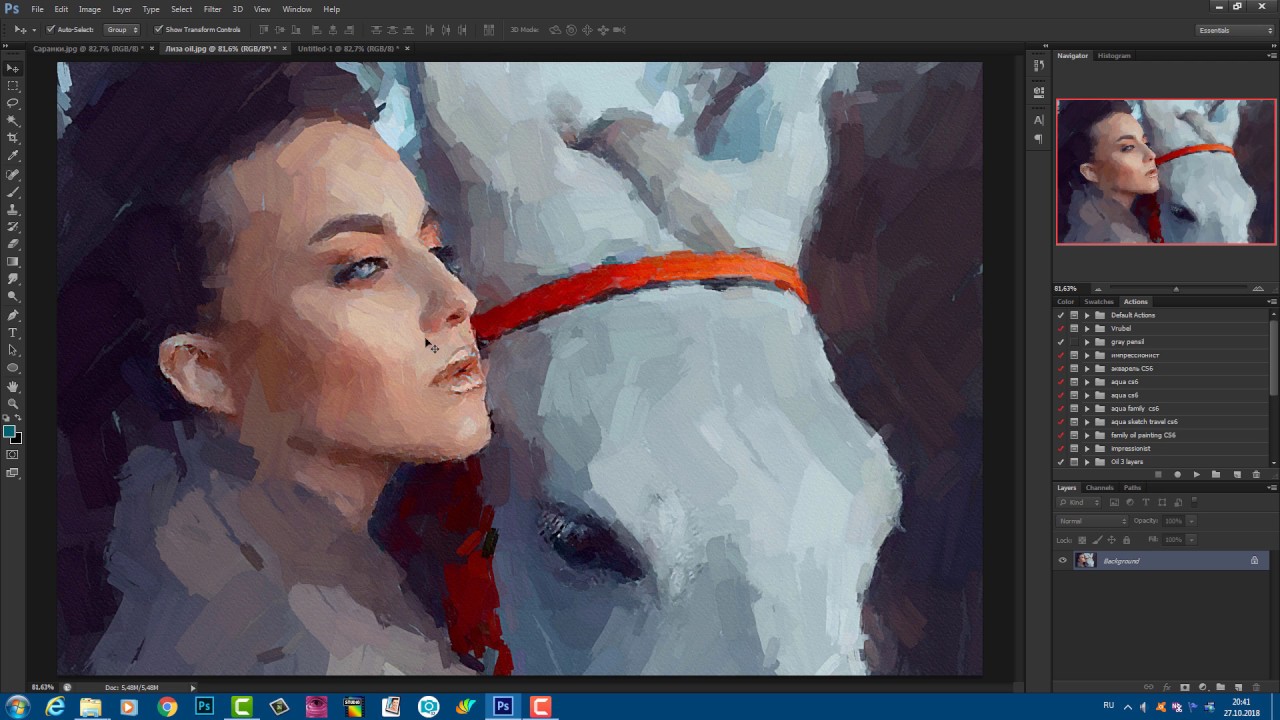Switch to the Histogram tab
1280x720 pixels.
click(1114, 56)
